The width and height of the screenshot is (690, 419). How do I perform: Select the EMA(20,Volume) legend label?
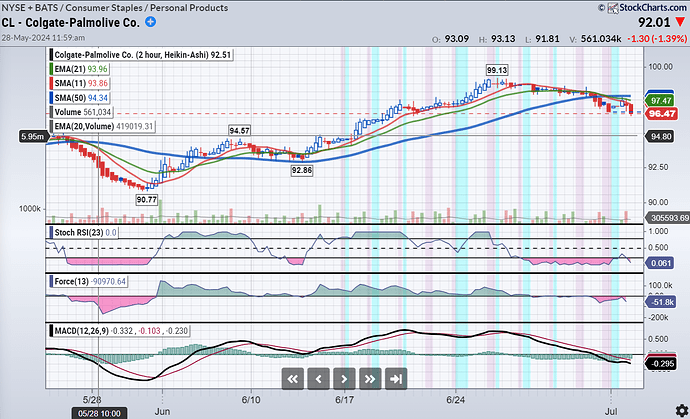pos(104,127)
